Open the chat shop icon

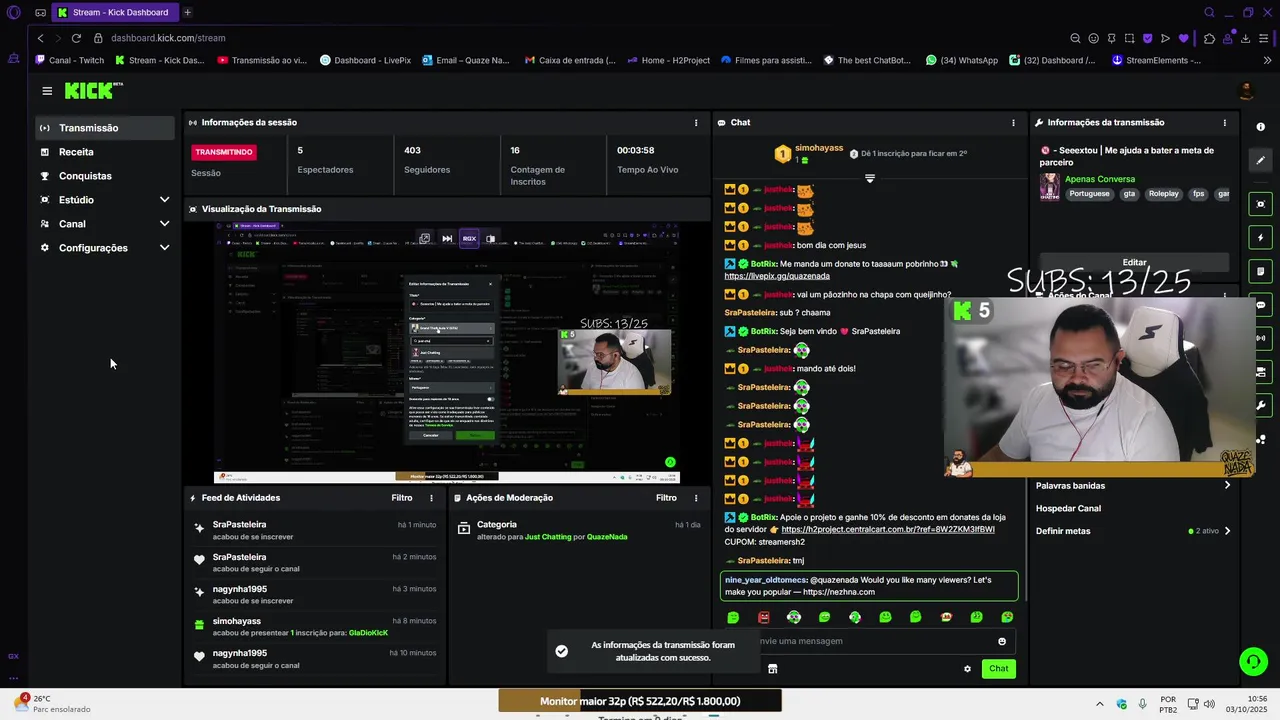772,669
